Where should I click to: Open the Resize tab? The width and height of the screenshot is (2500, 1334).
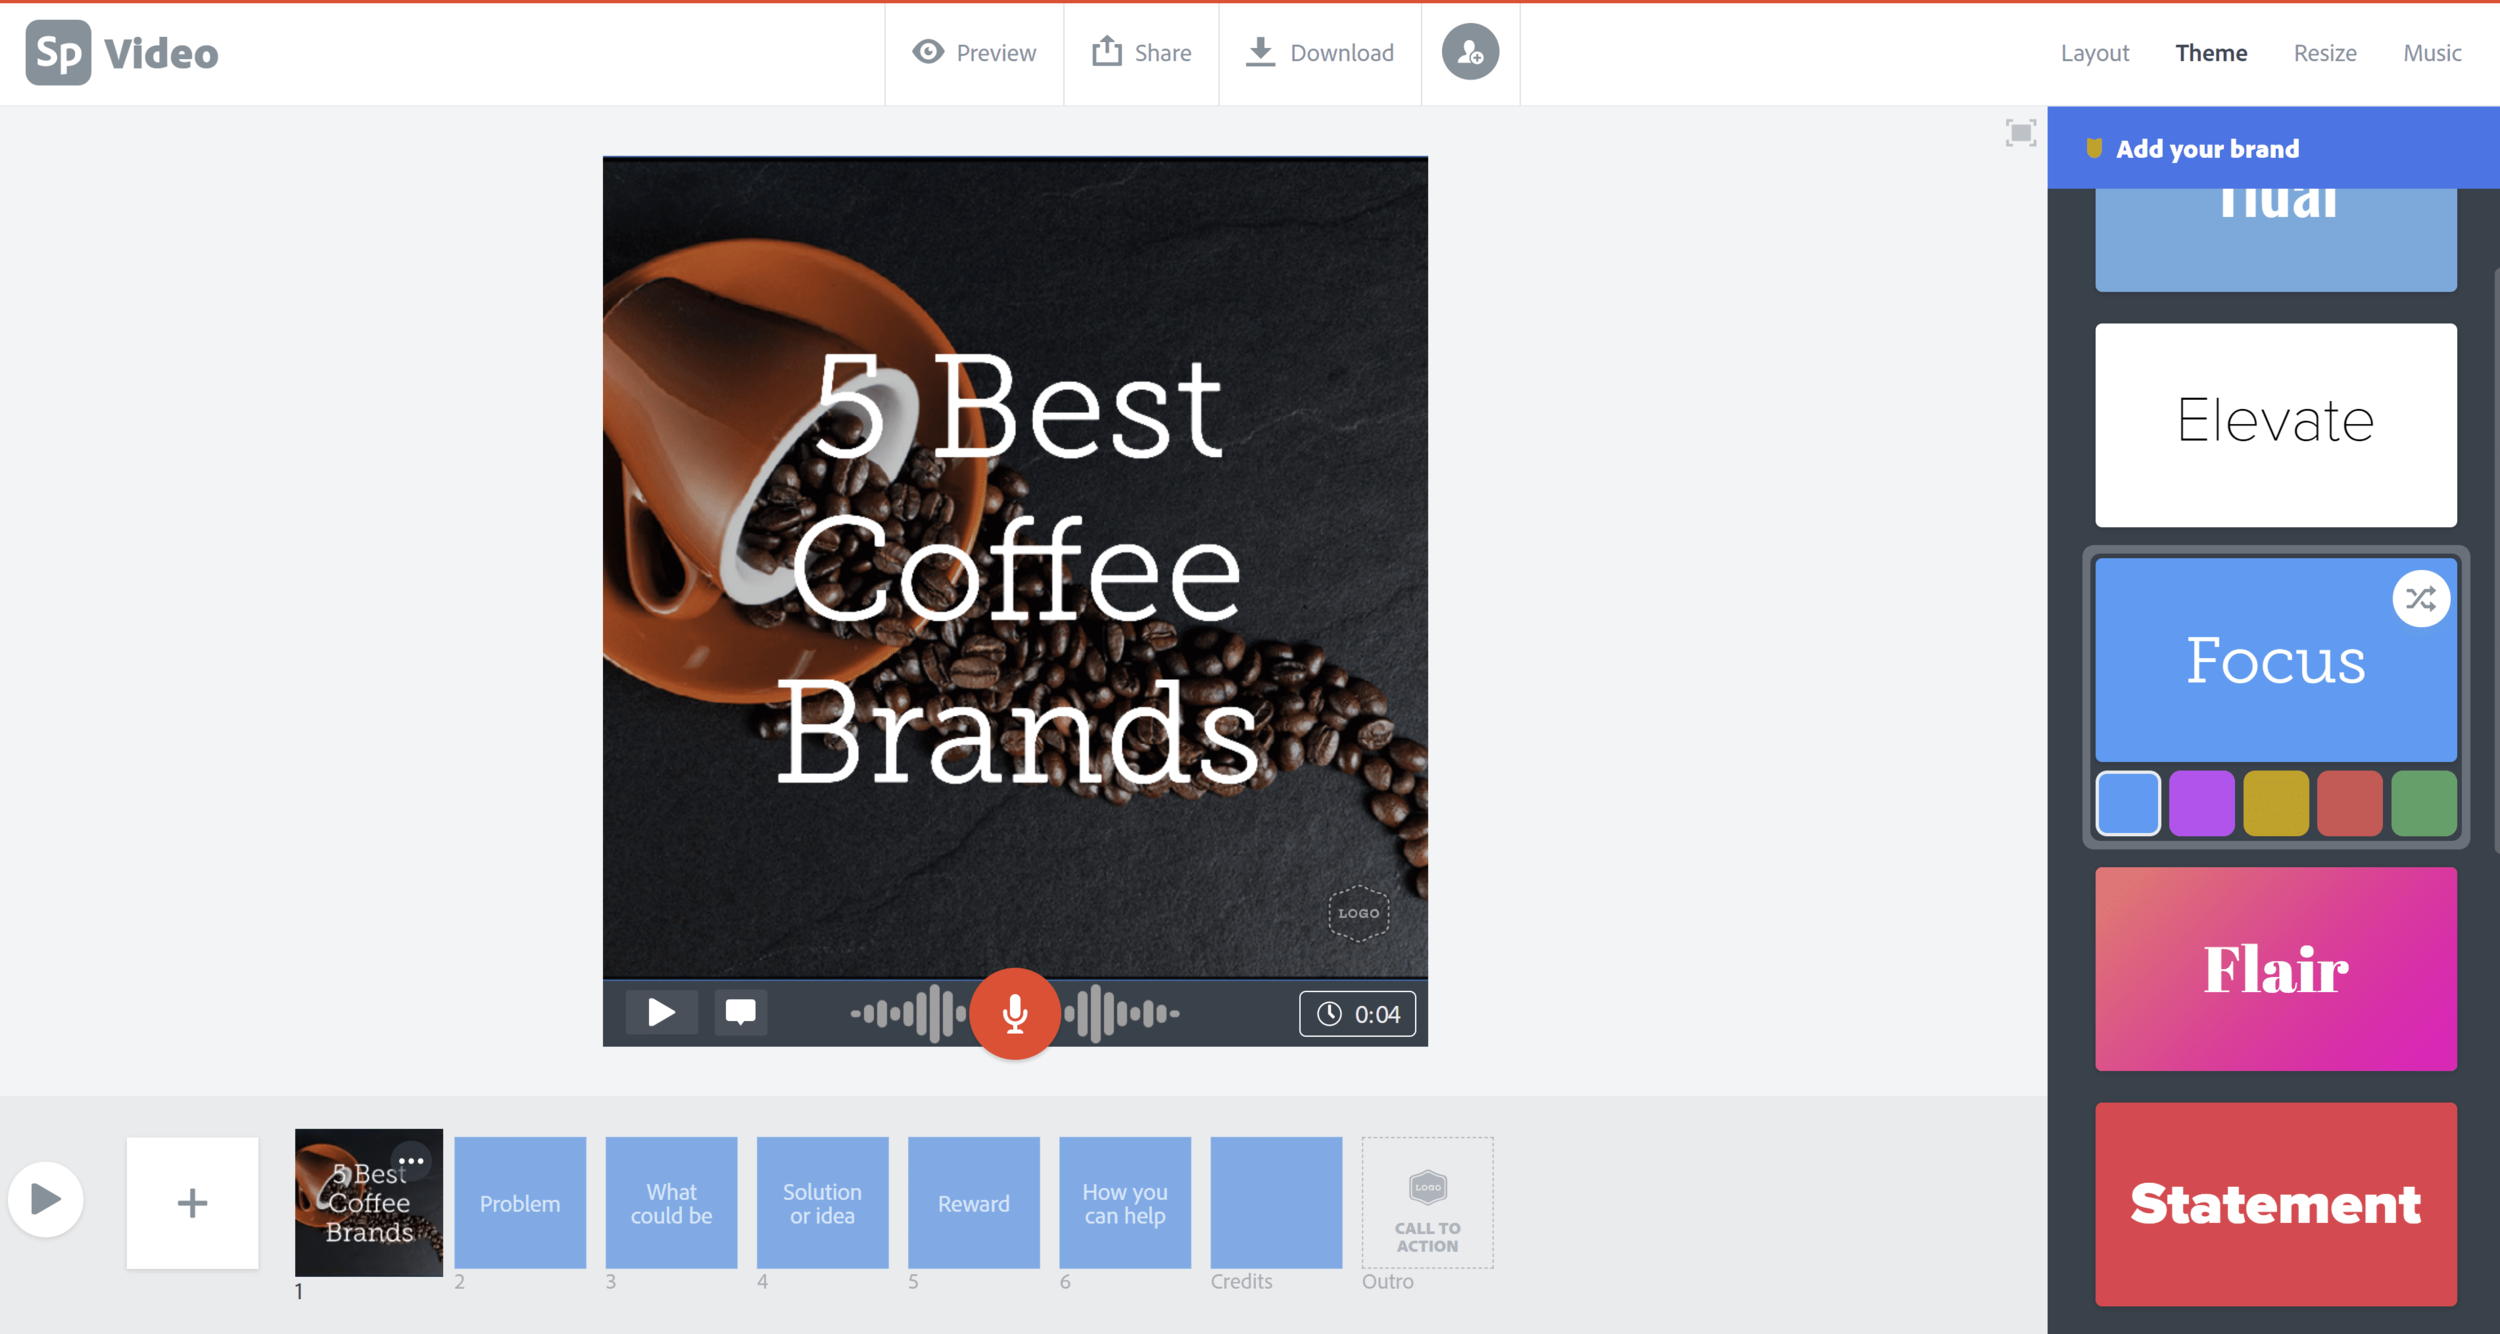[x=2324, y=53]
